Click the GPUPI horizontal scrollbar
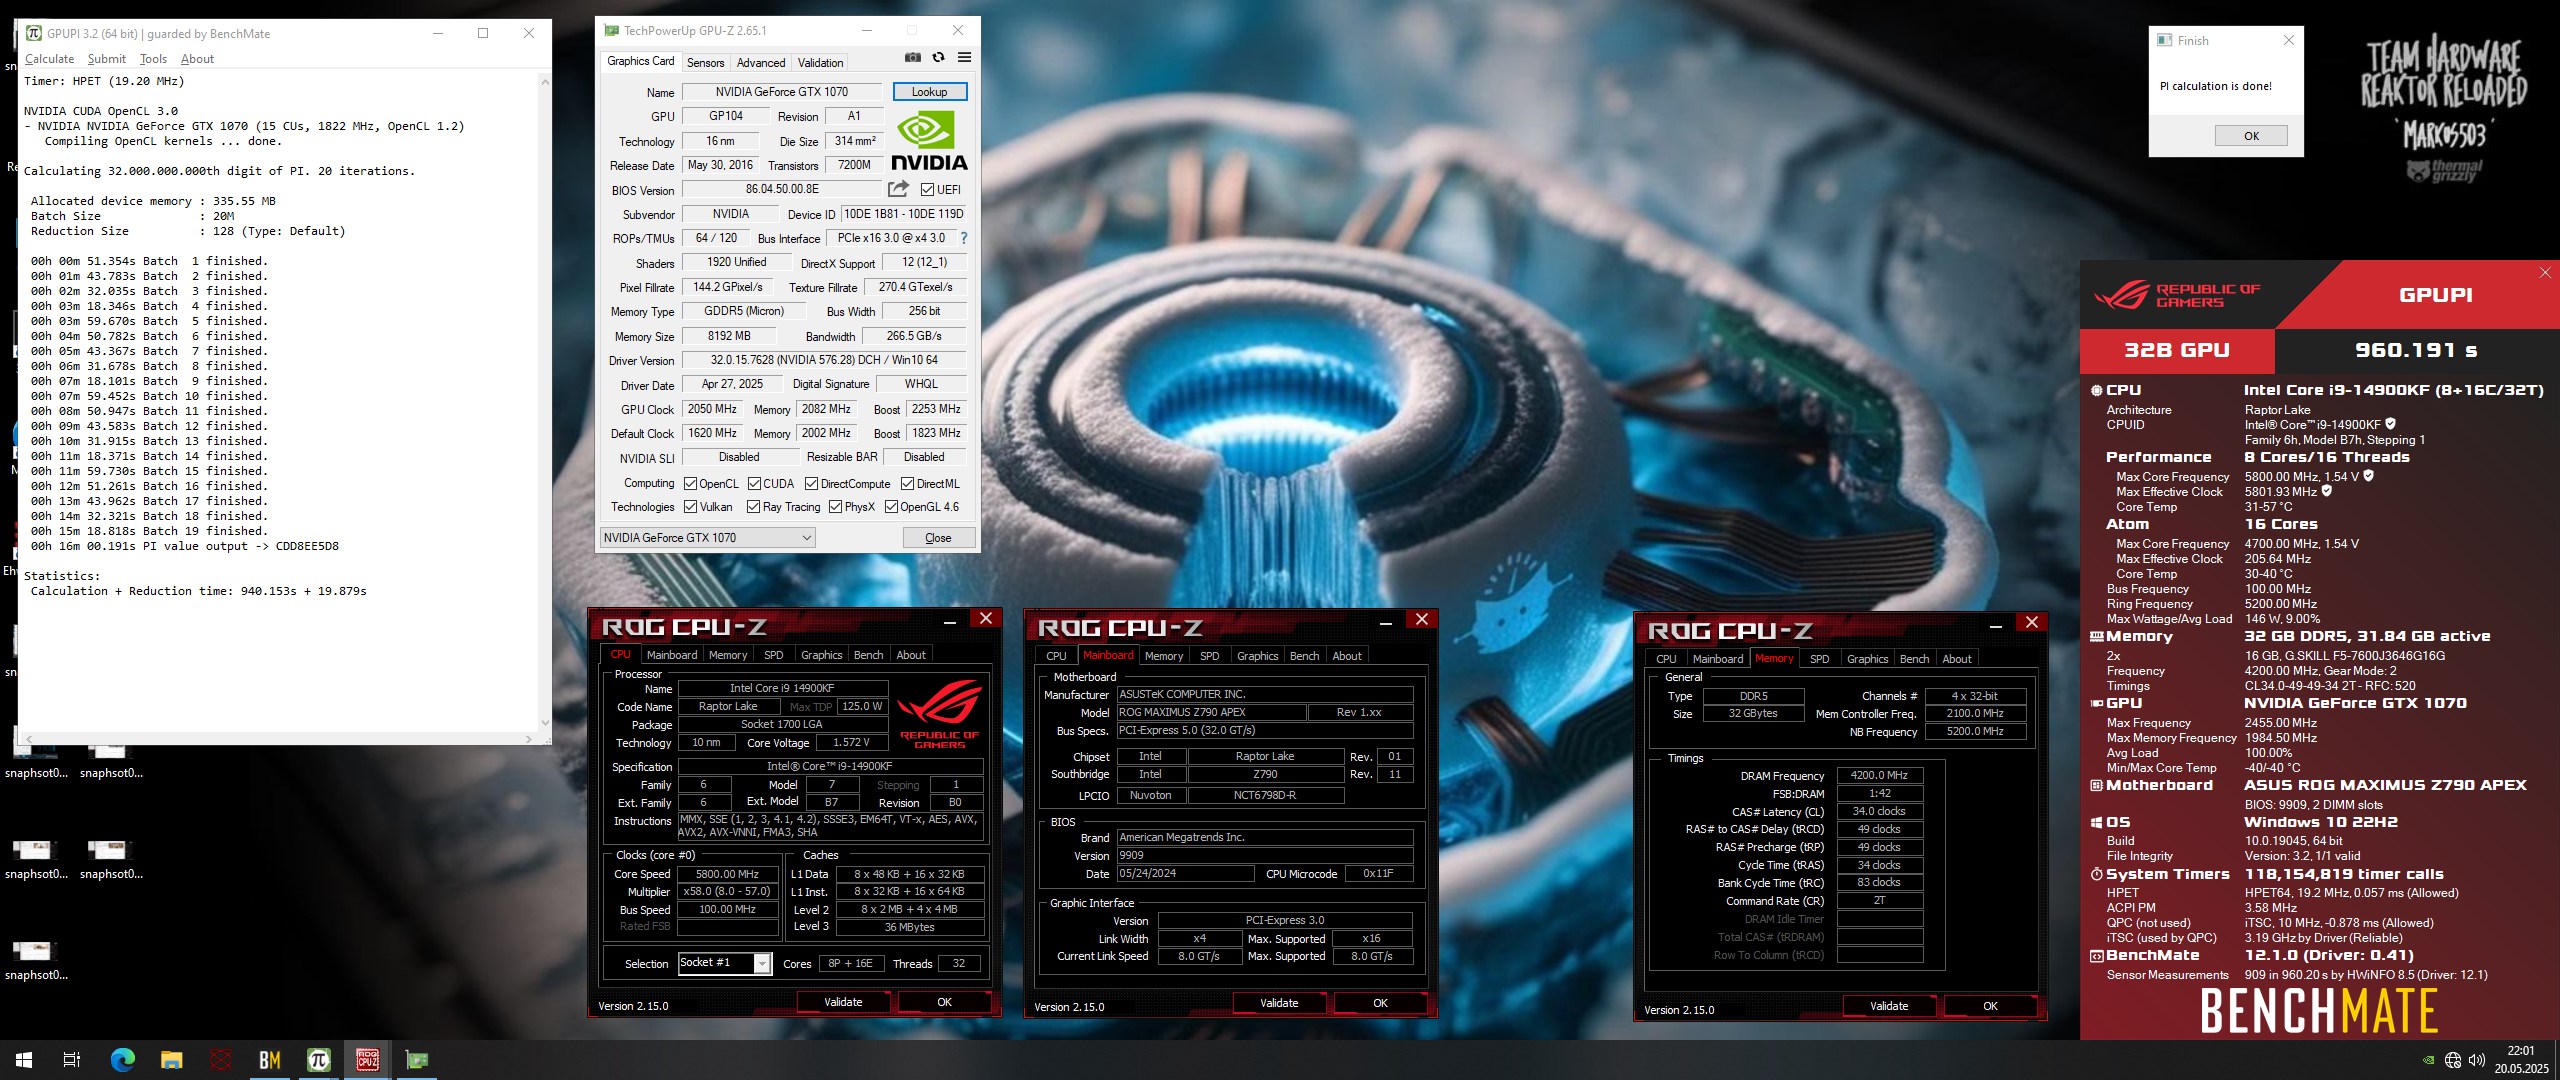Viewport: 2560px width, 1080px height. (x=278, y=738)
